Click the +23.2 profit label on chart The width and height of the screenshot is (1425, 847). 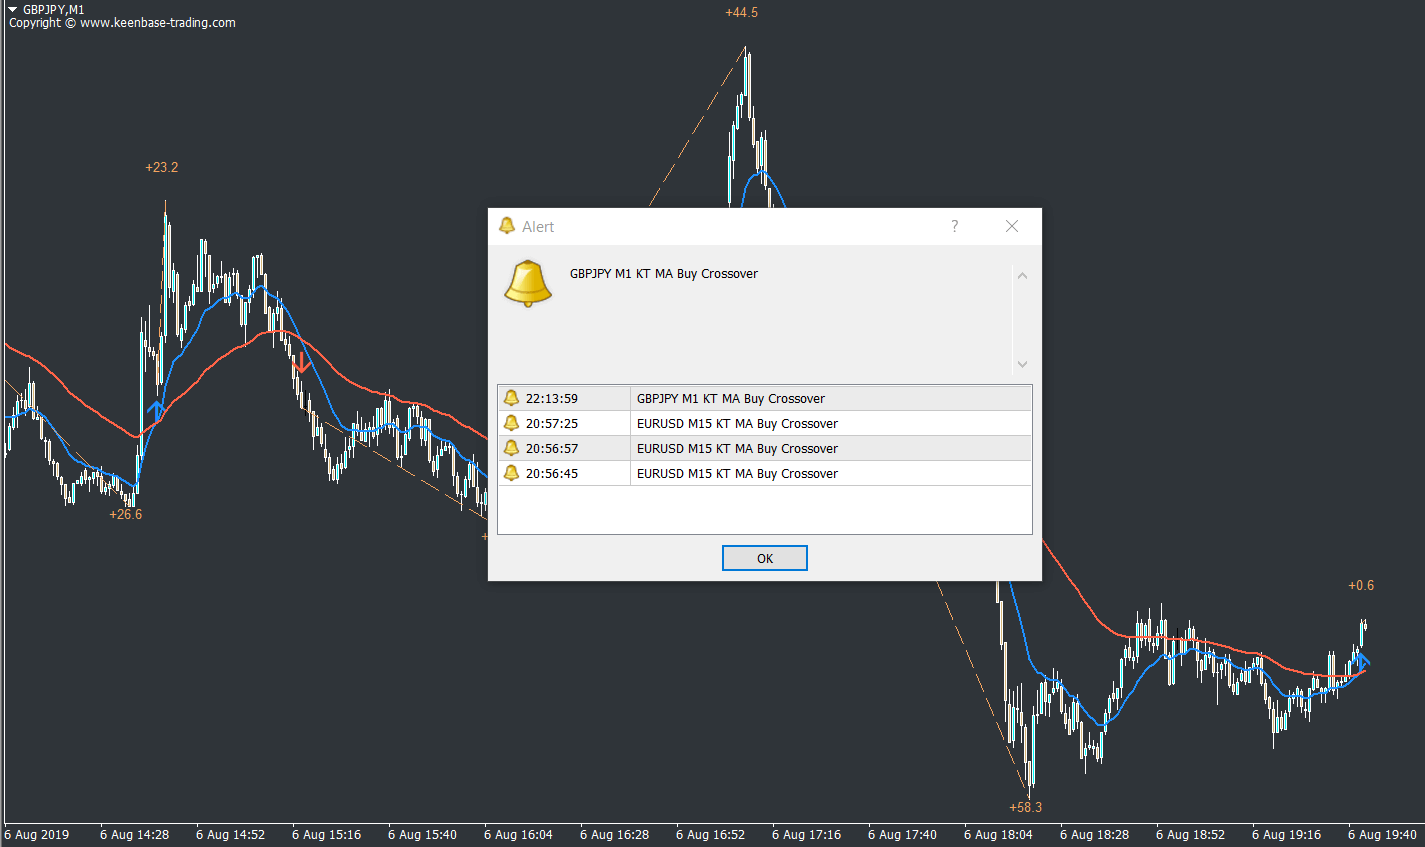161,167
